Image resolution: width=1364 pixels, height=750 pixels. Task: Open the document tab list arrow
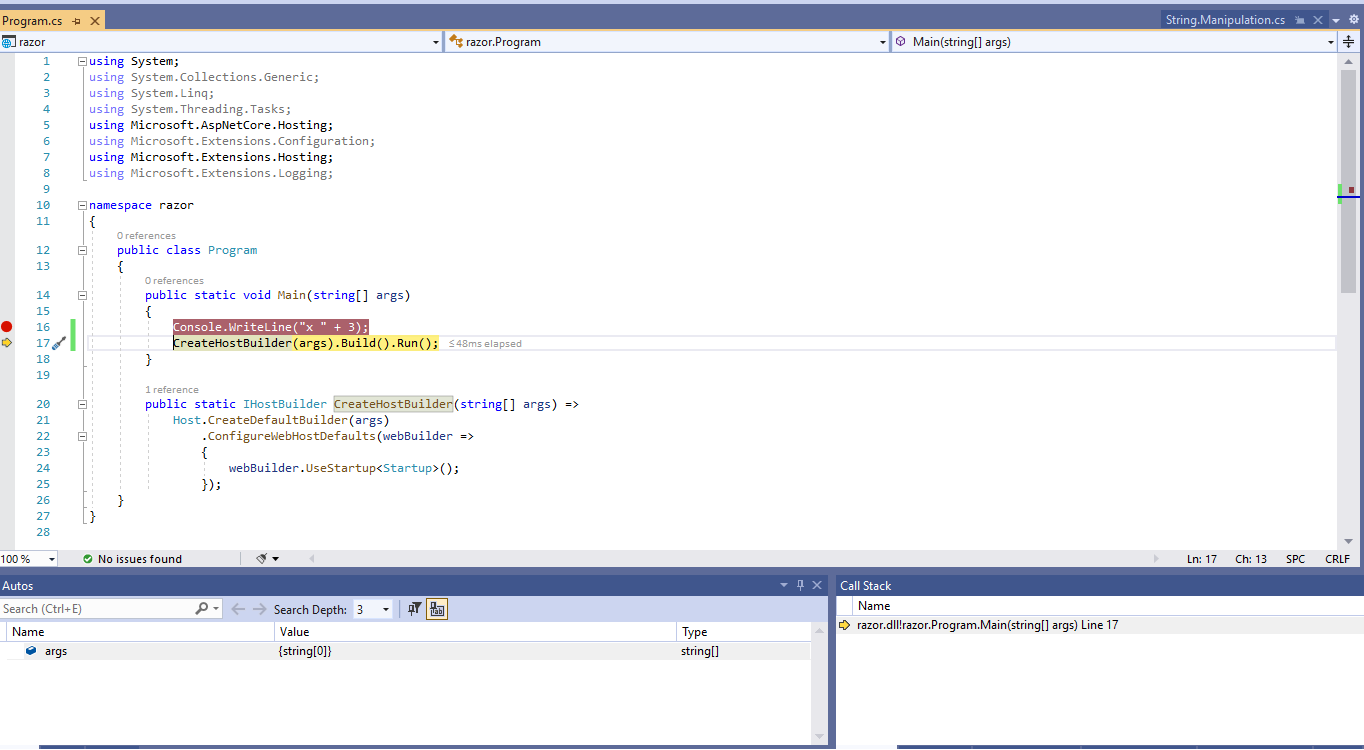coord(1337,20)
